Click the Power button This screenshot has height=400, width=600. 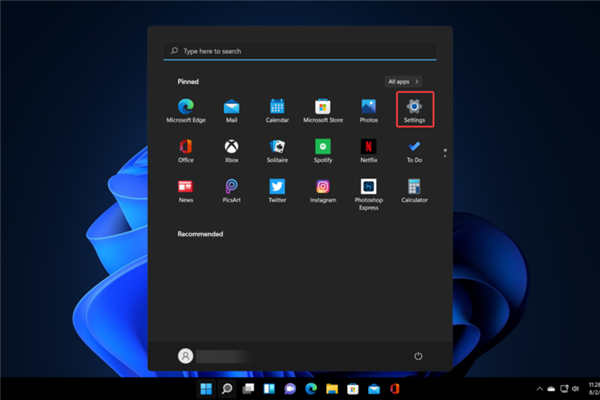tap(418, 356)
